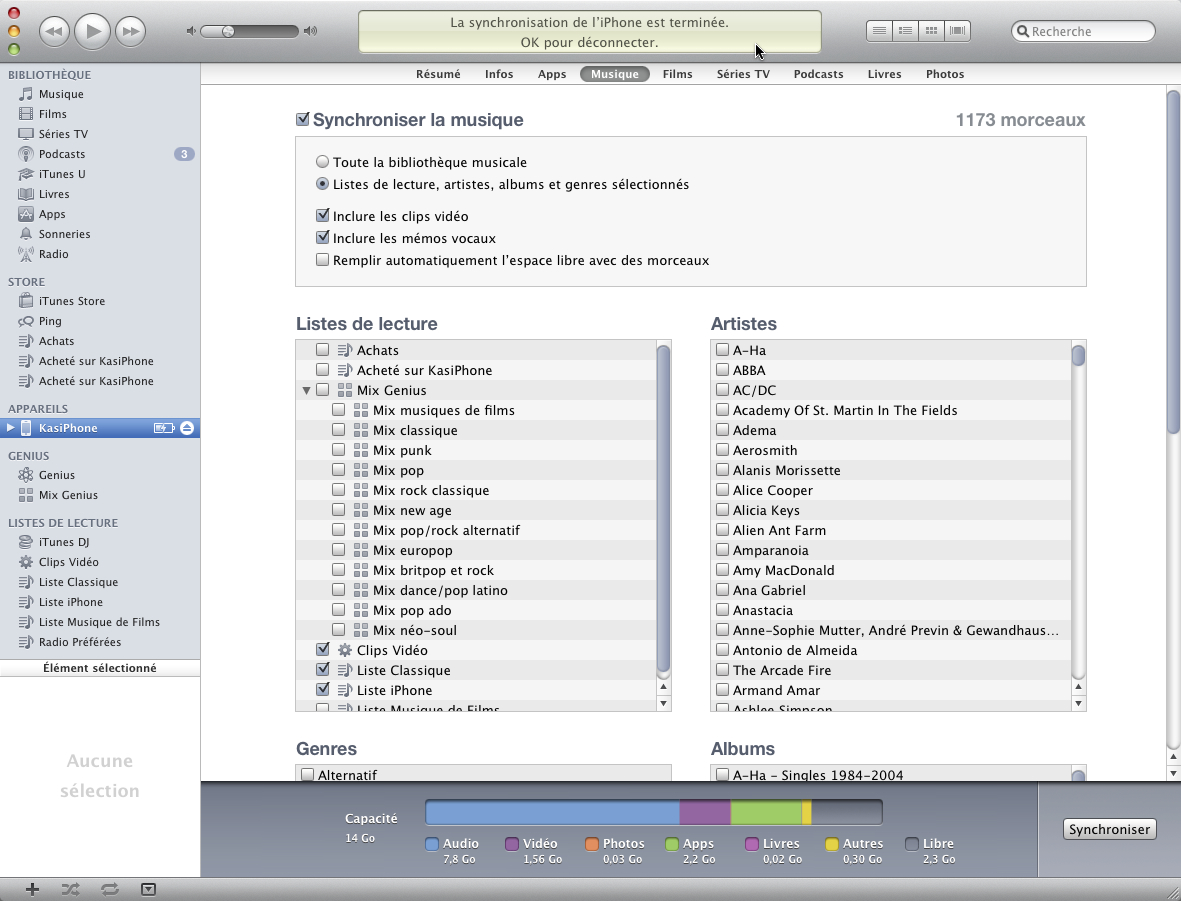Screen dimensions: 1181x901
Task: Open the Résumé tab
Action: 438,74
